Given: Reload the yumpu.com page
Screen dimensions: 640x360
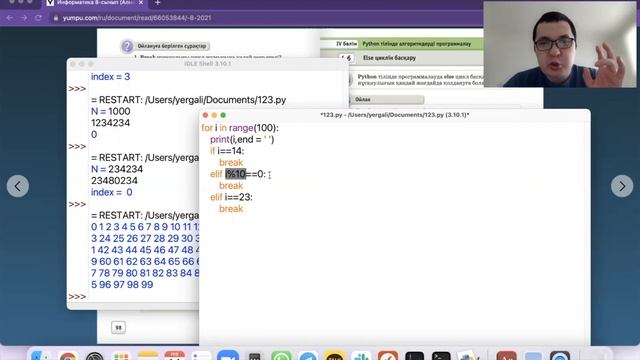Looking at the screenshot, I should pyautogui.click(x=38, y=18).
